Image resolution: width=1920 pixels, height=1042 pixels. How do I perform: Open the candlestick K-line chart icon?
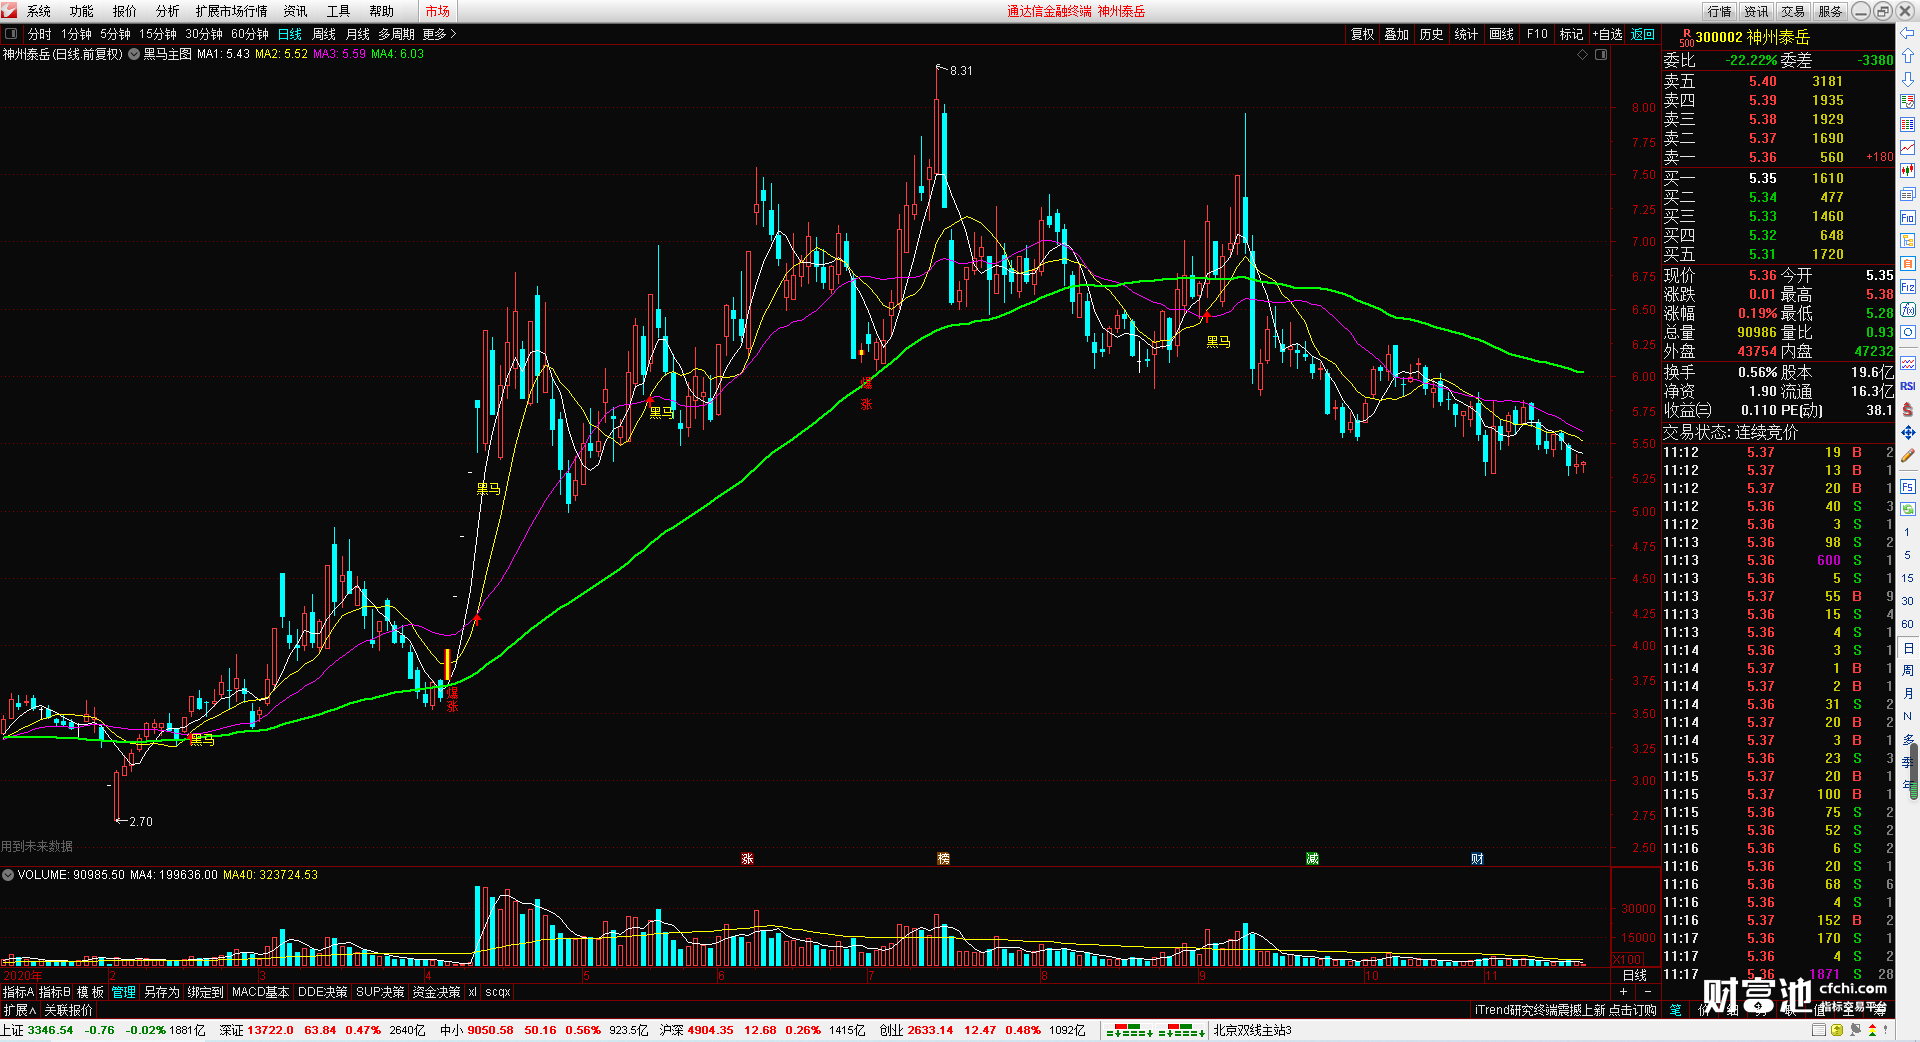(1907, 171)
